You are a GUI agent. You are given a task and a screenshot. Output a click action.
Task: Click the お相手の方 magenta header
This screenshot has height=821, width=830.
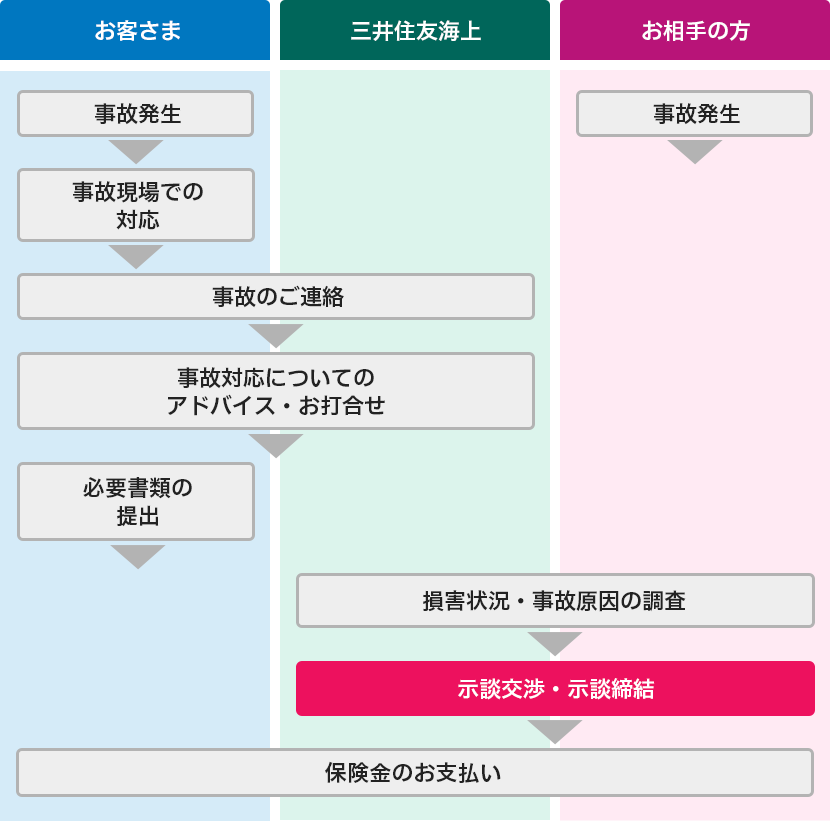pos(695,30)
